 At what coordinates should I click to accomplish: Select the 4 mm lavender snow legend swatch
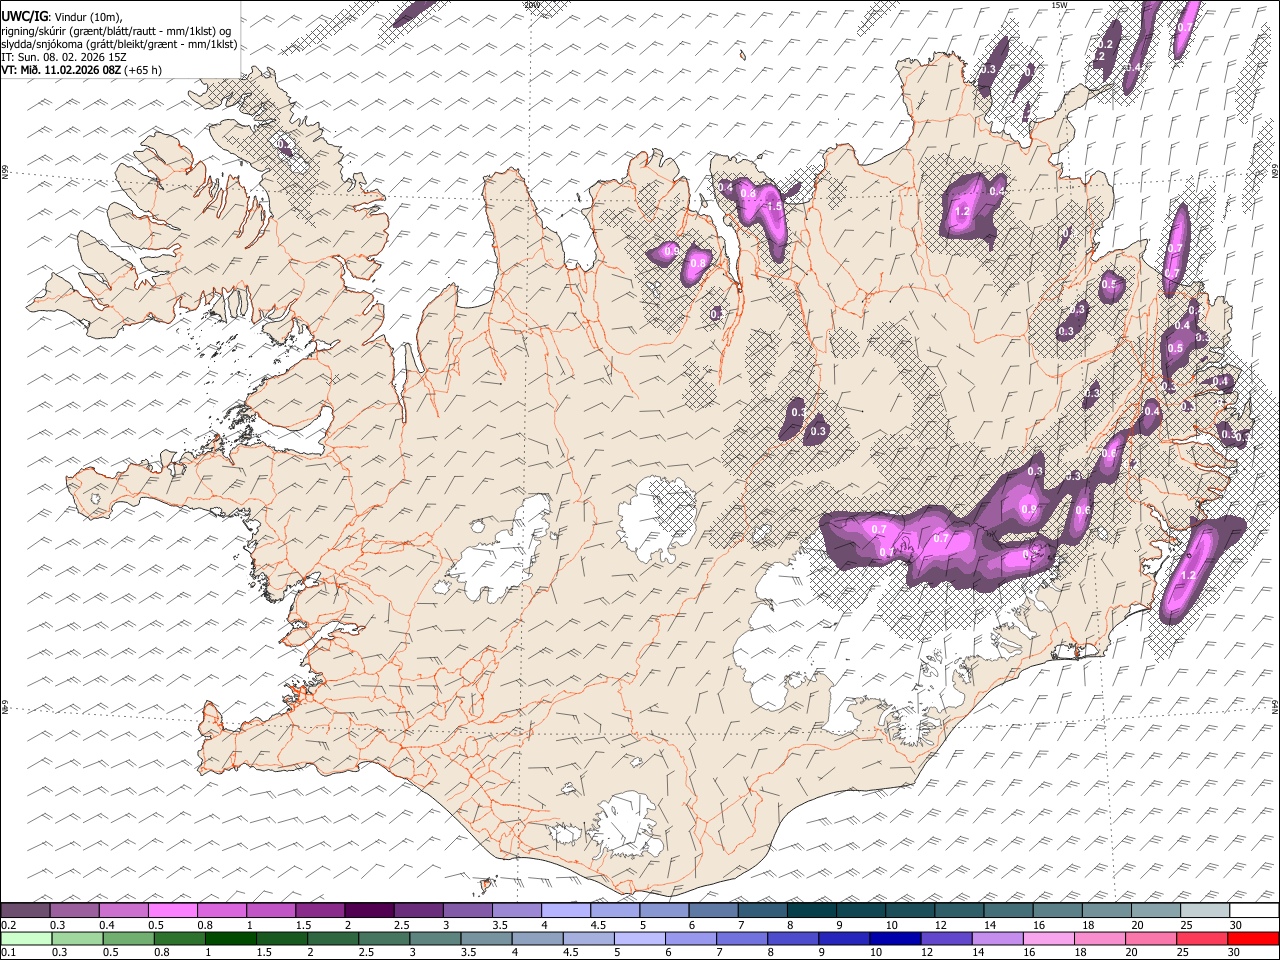[x=565, y=910]
